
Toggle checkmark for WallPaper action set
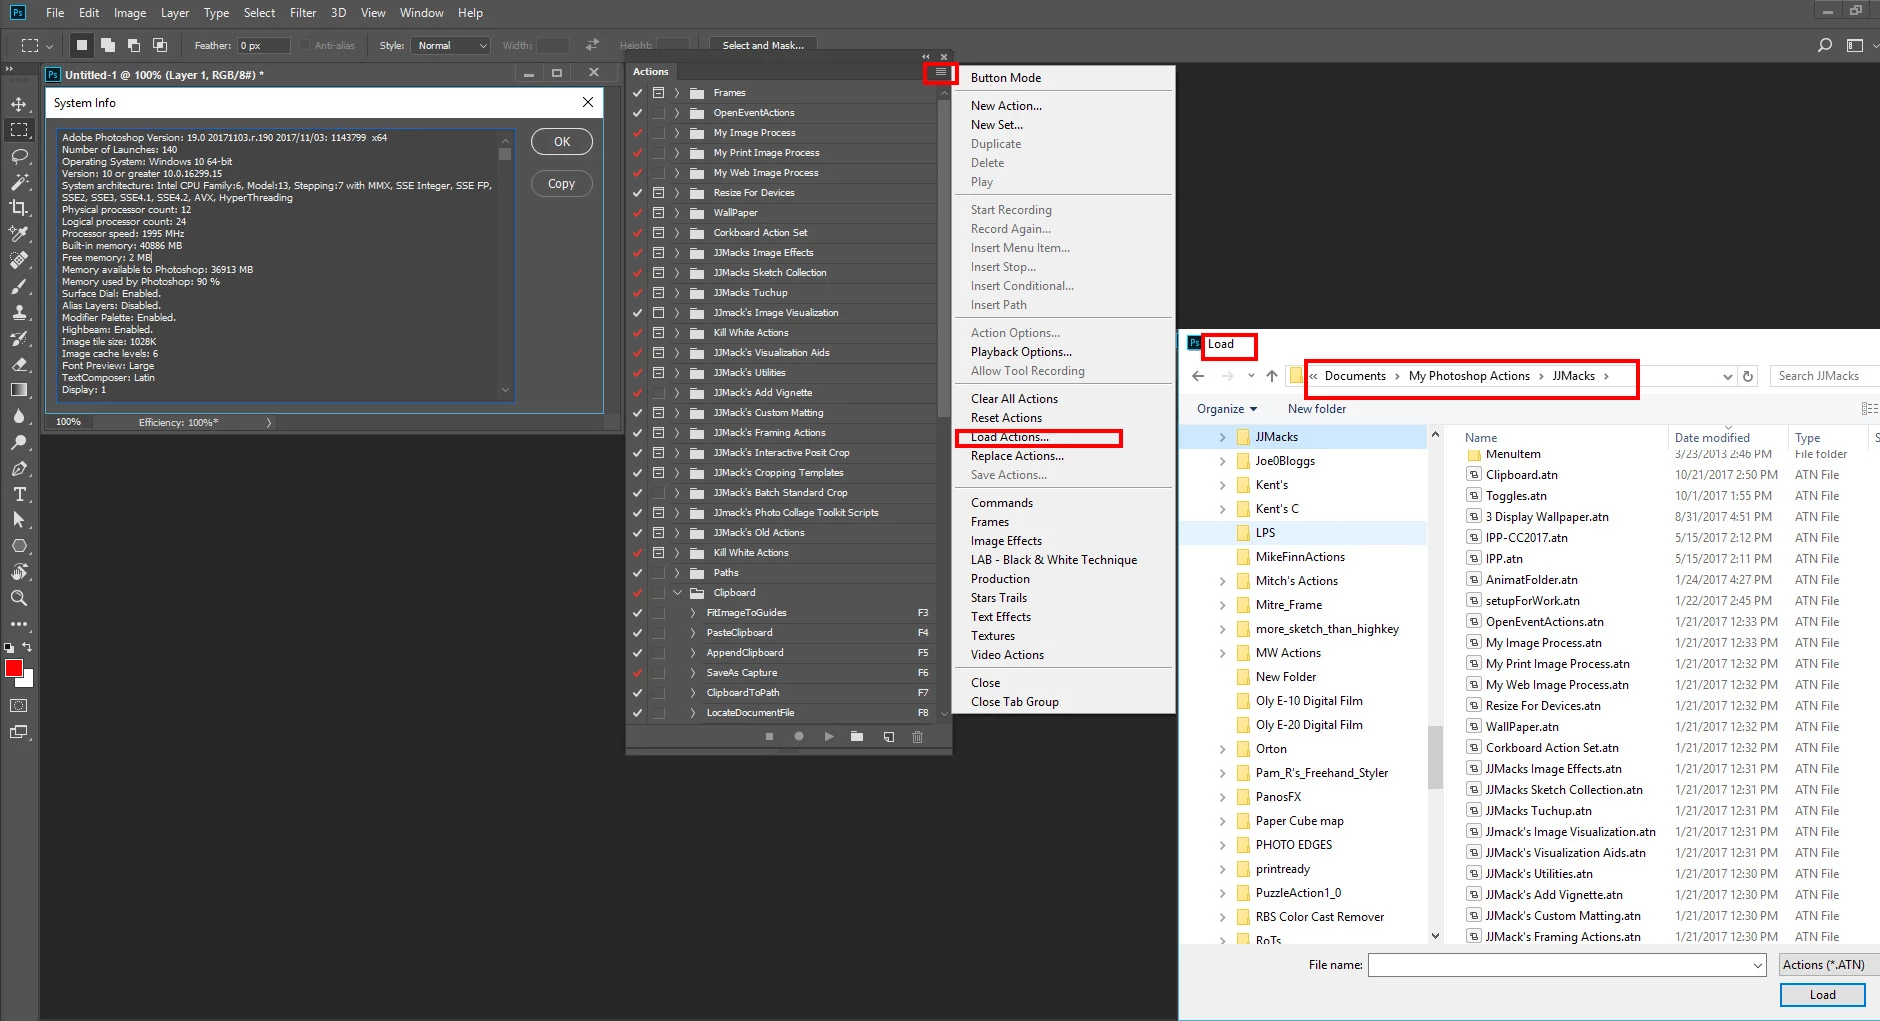(x=637, y=213)
